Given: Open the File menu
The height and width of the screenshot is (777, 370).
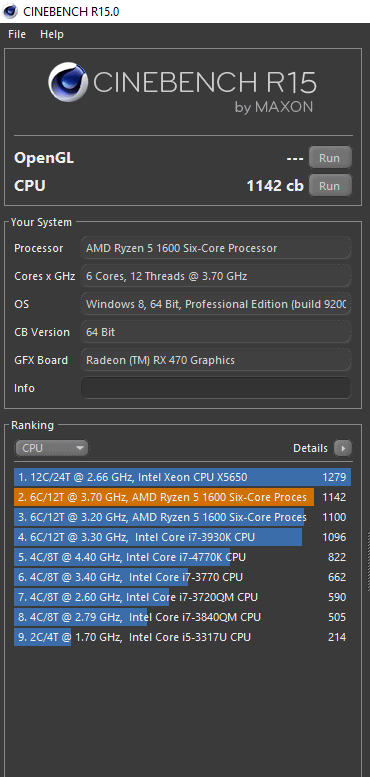Looking at the screenshot, I should coord(17,34).
